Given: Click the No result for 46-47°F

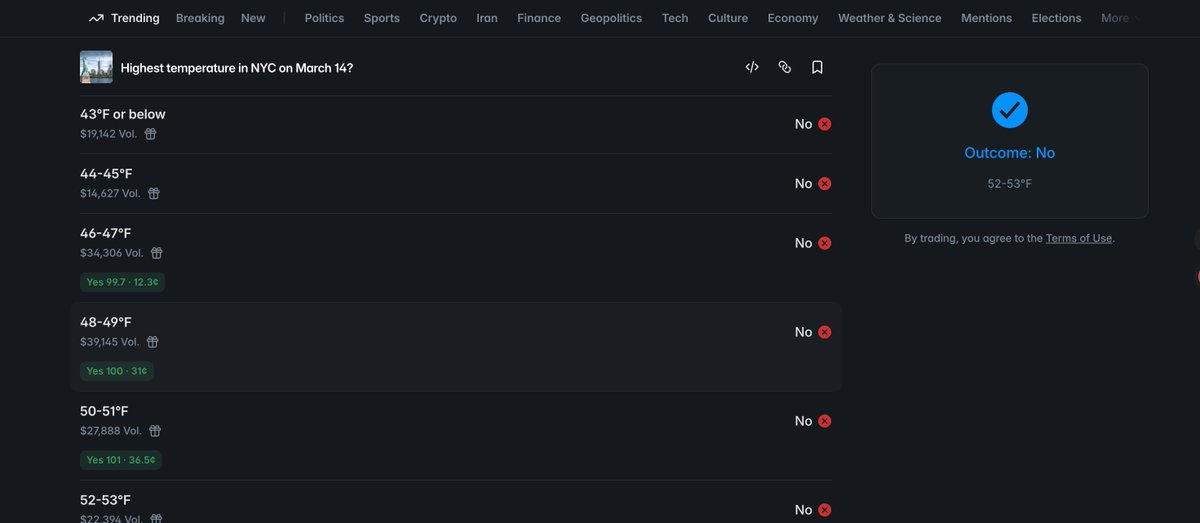Looking at the screenshot, I should click(x=803, y=243).
